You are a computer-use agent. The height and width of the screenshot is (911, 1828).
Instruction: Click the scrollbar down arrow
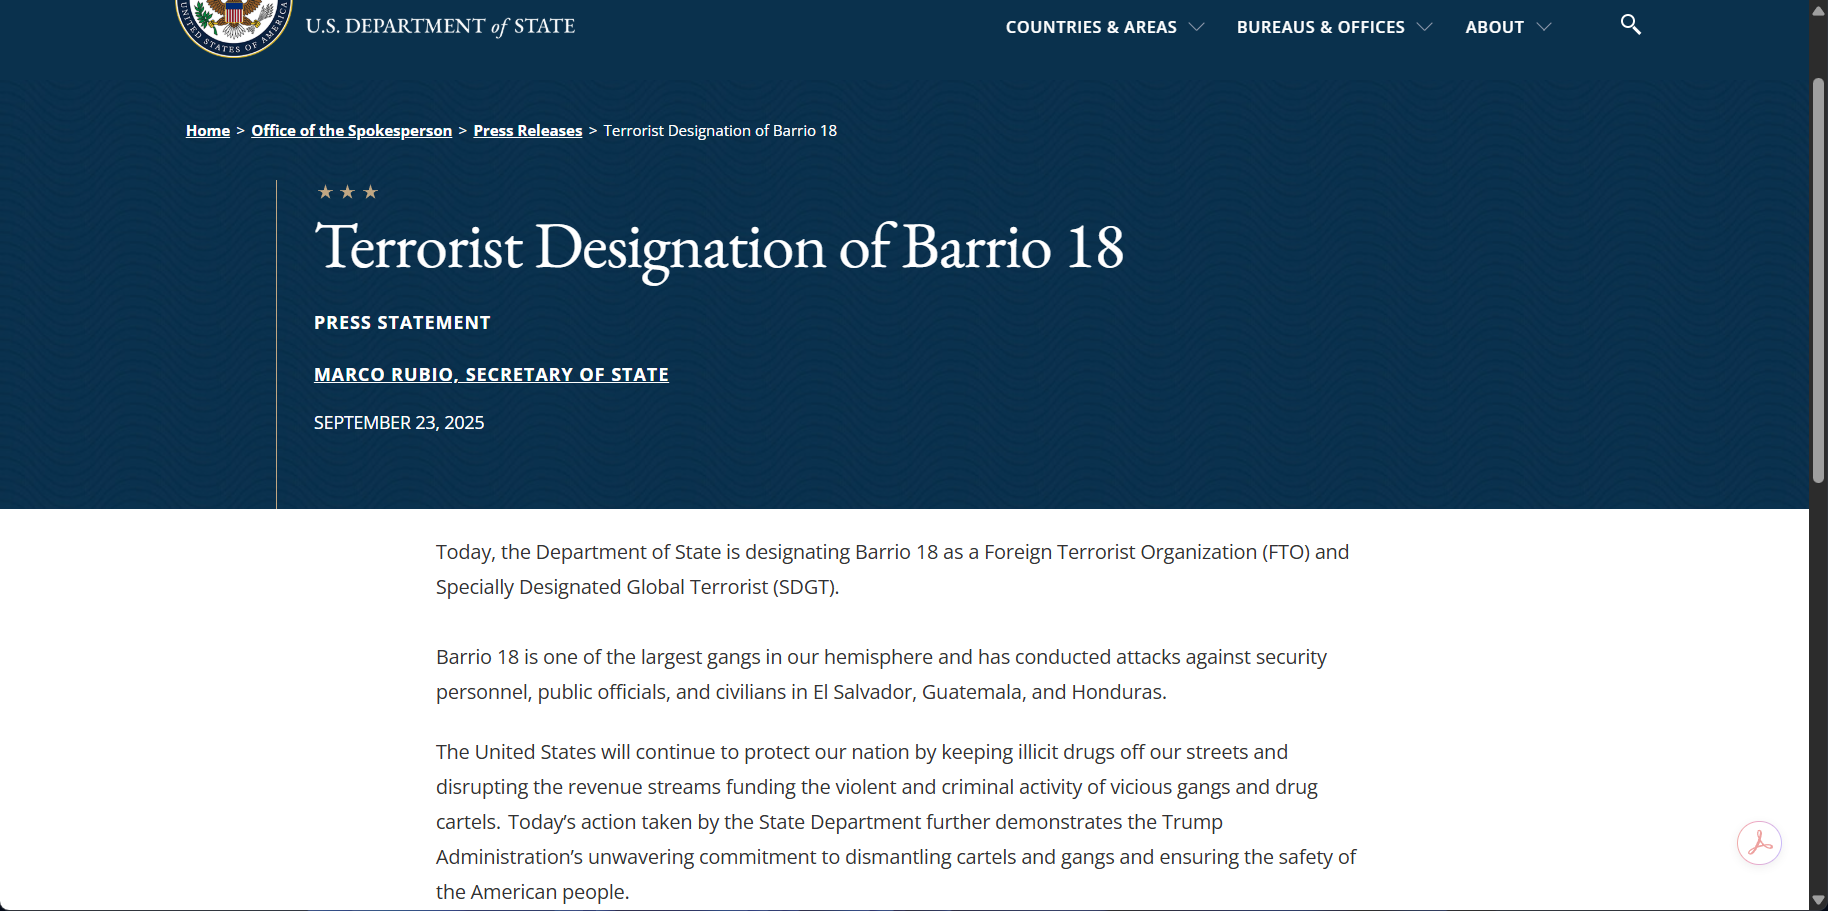point(1818,901)
